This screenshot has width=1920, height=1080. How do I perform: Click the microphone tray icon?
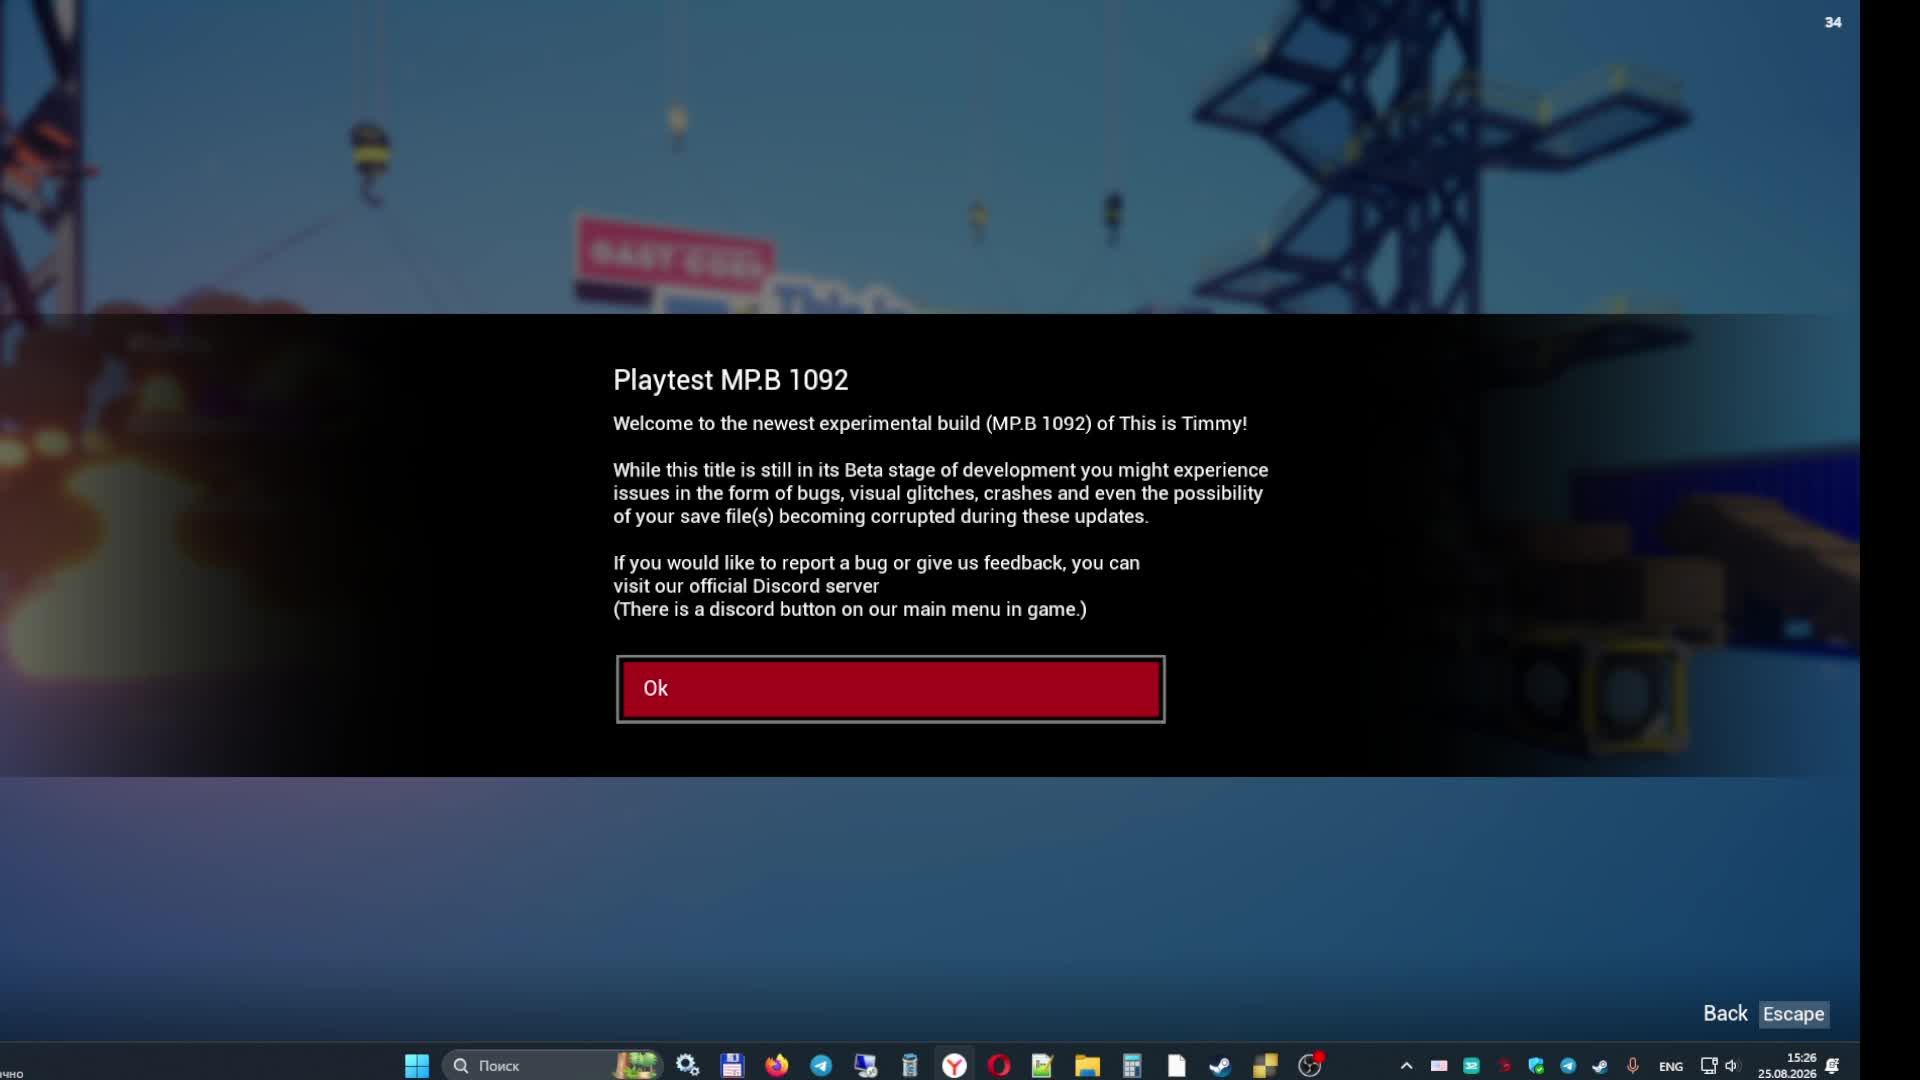tap(1633, 1066)
